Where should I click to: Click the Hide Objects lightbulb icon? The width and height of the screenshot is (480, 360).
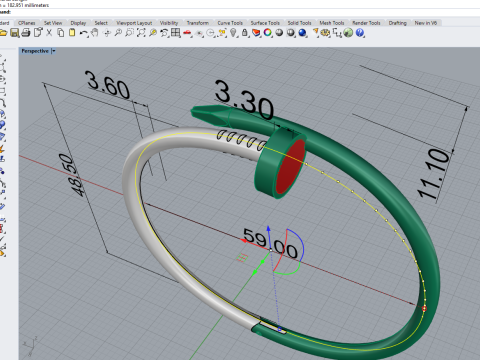pyautogui.click(x=233, y=33)
